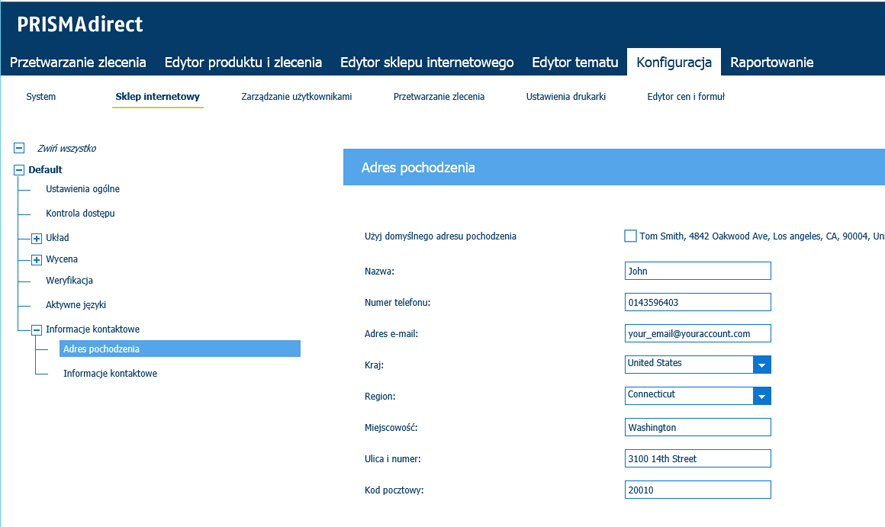
Task: Click the Kraj: label
Action: tap(374, 365)
